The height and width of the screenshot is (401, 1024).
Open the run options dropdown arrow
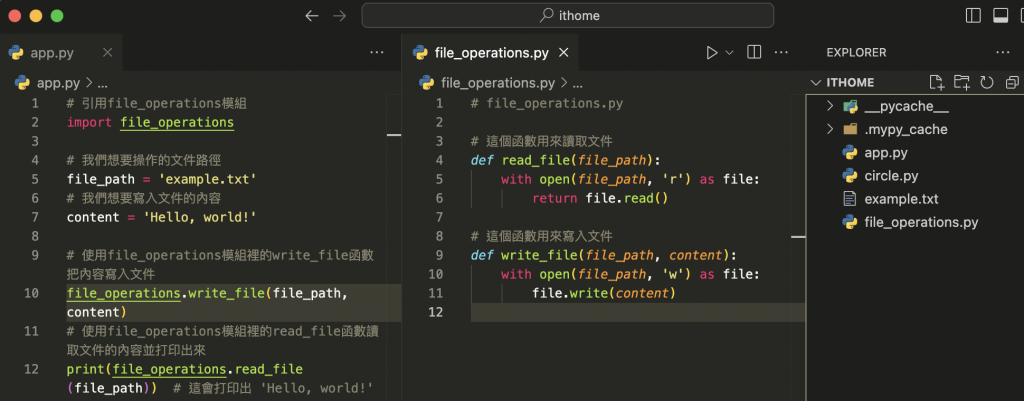click(x=729, y=52)
